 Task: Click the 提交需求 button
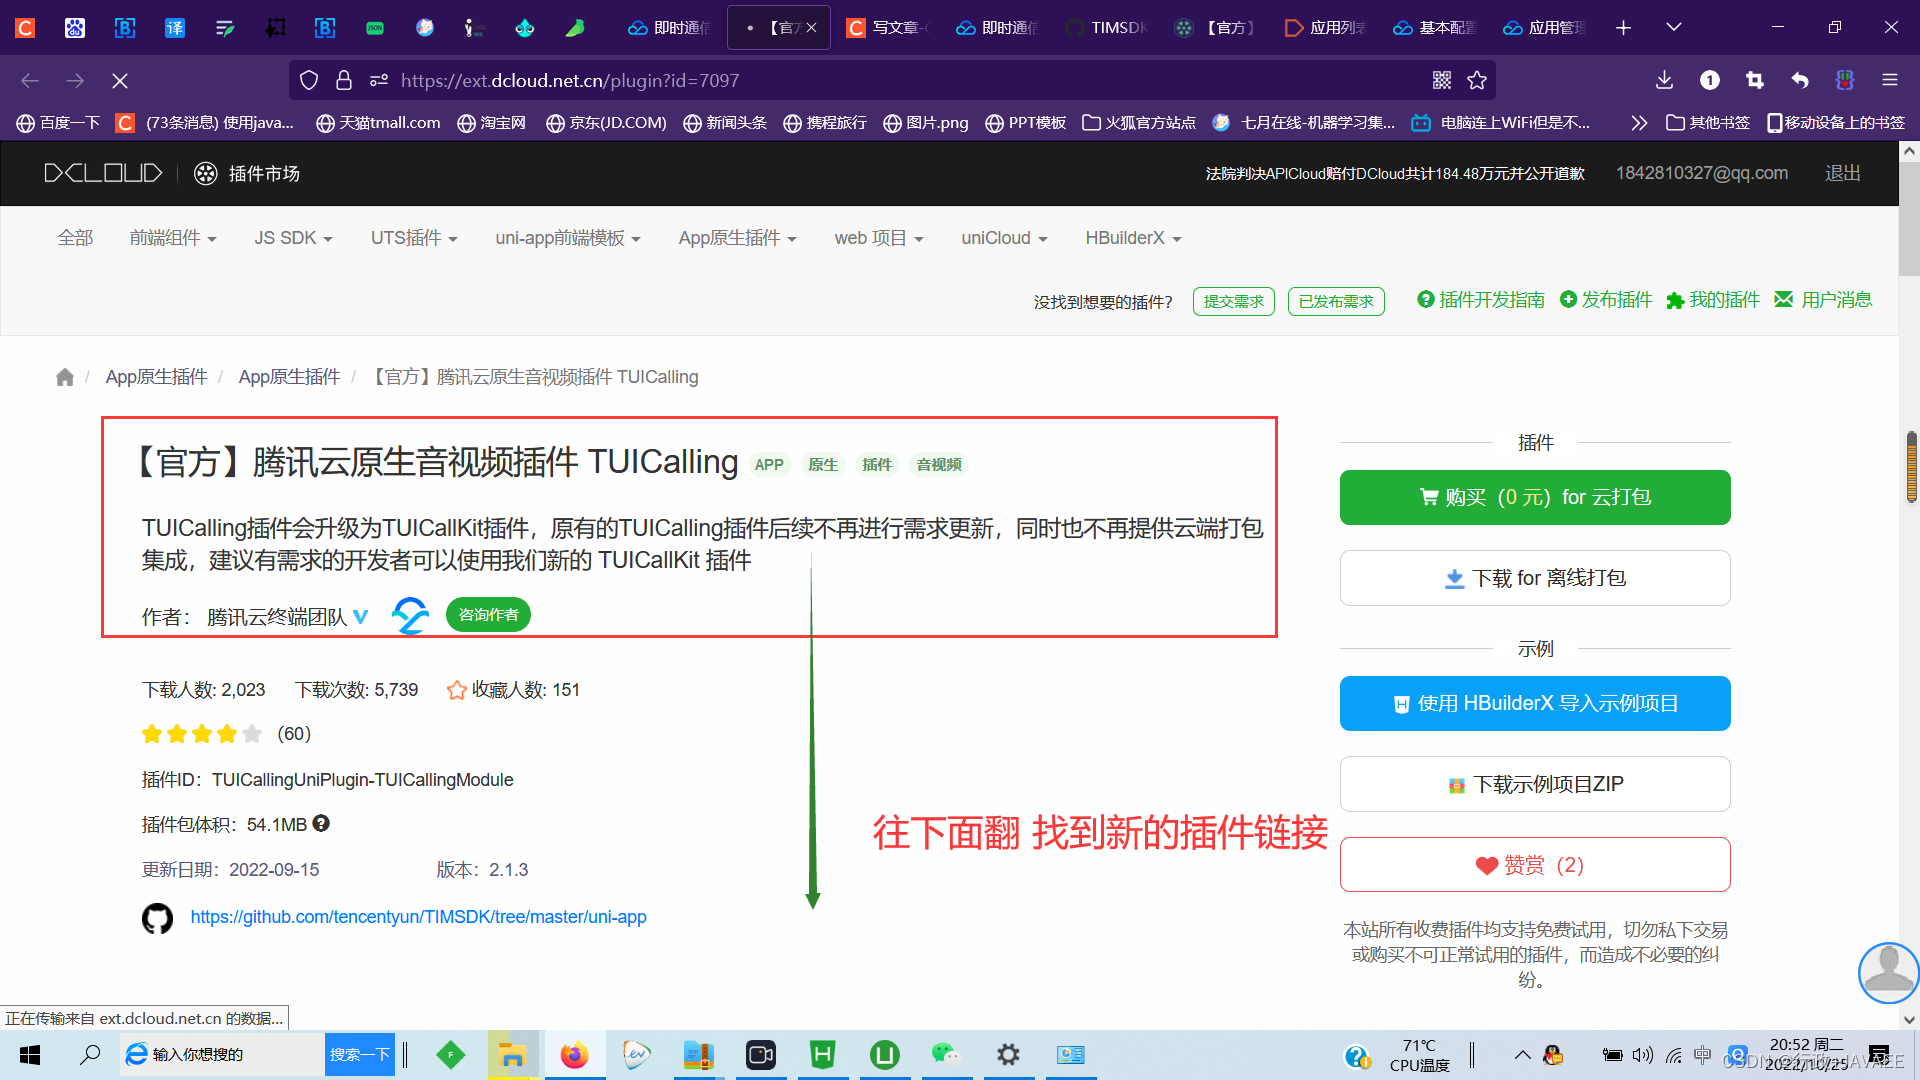(x=1234, y=301)
